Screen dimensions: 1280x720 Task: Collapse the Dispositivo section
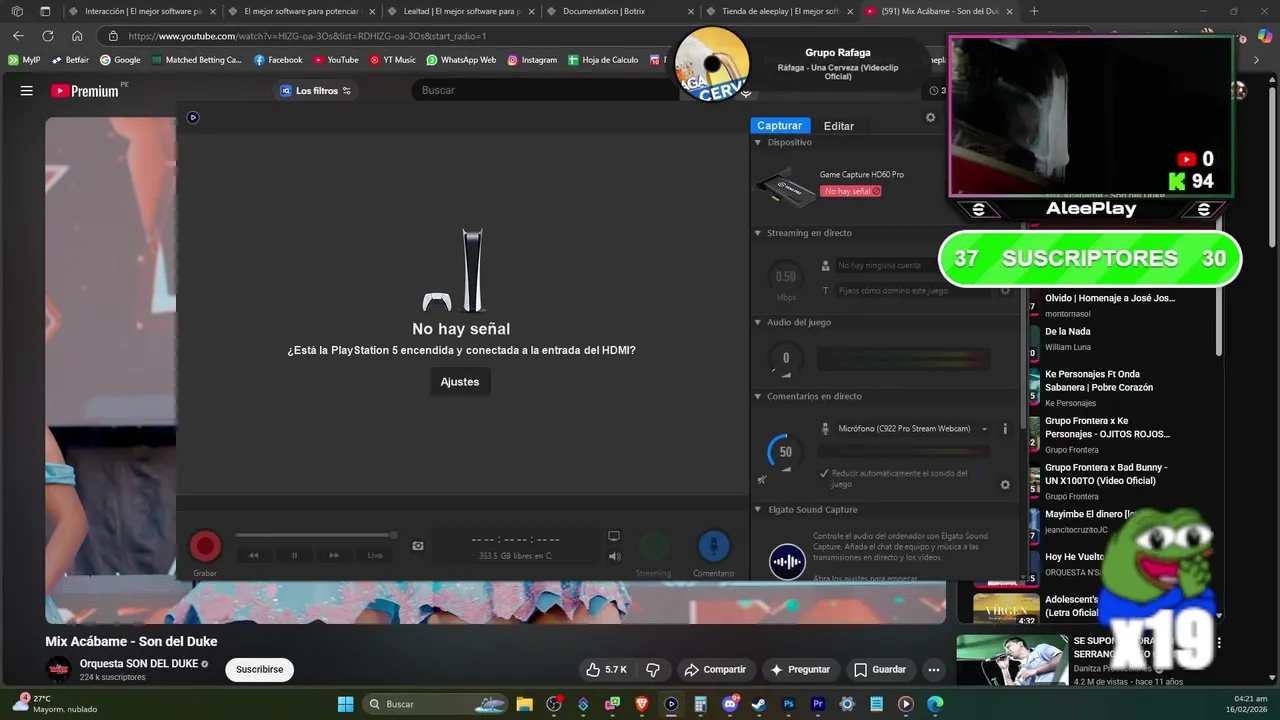click(x=757, y=143)
